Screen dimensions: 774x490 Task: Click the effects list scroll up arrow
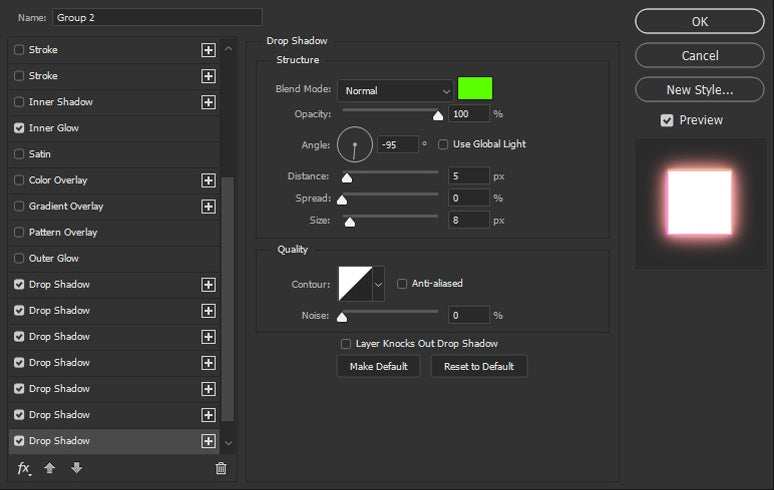(228, 49)
